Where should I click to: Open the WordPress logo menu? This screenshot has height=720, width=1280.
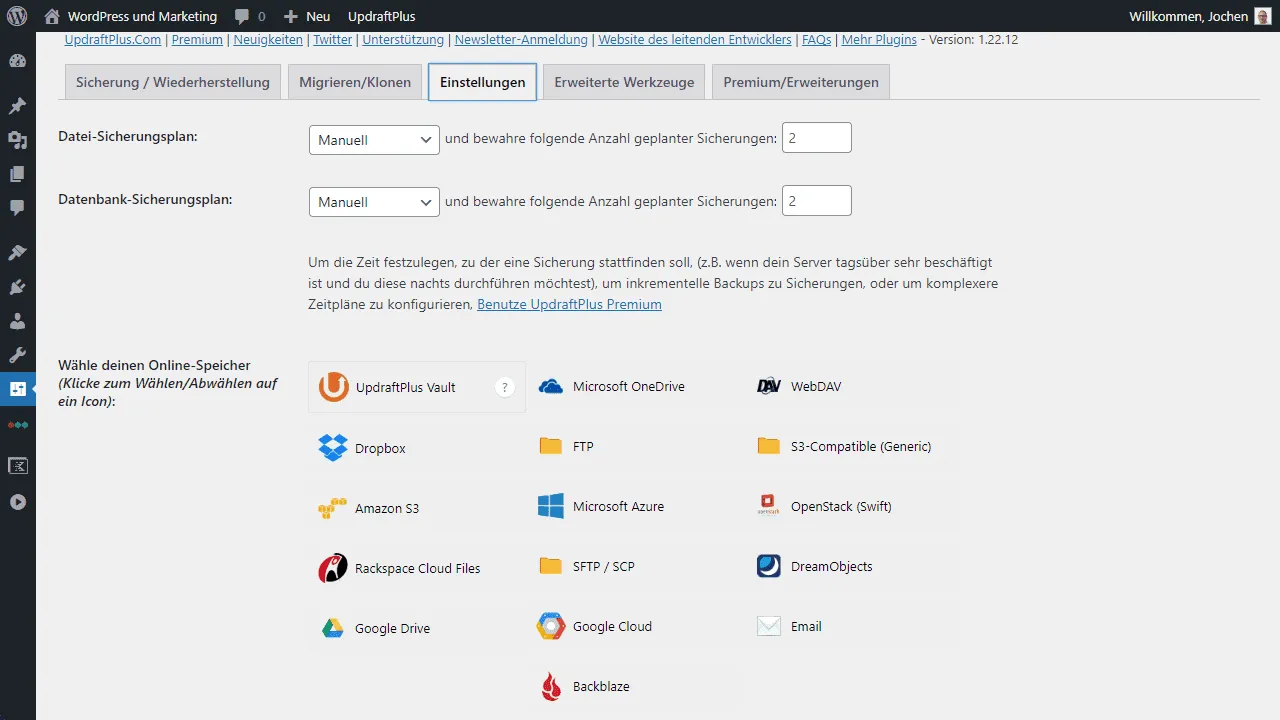[17, 16]
